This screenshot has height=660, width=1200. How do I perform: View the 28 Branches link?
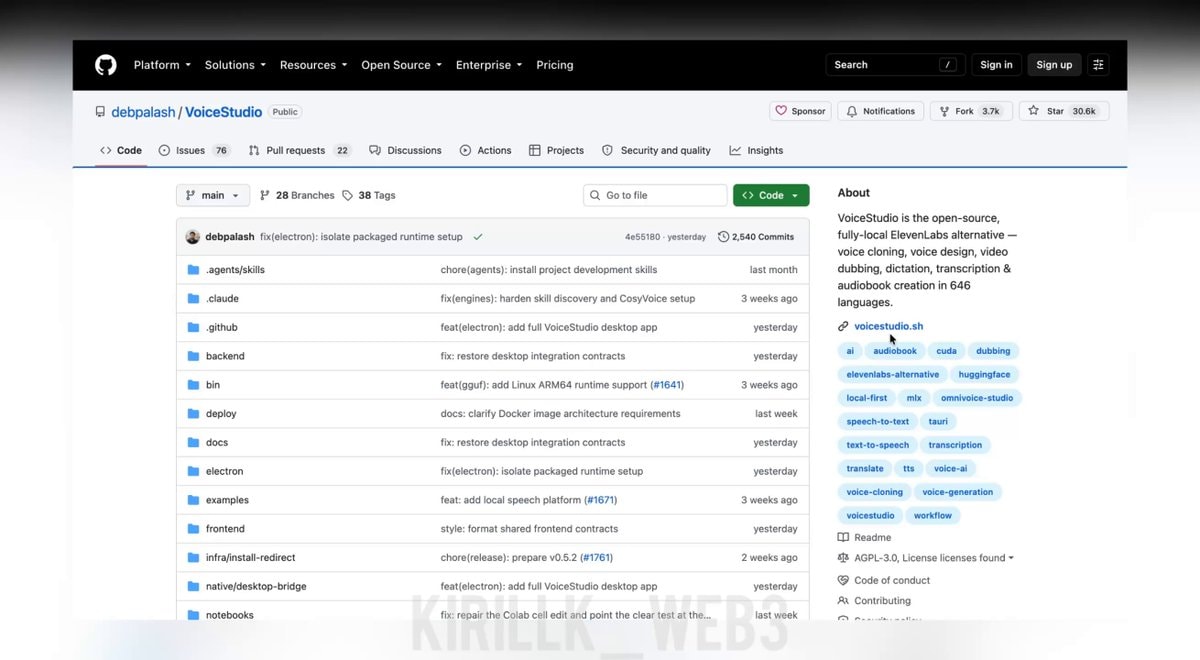[x=297, y=195]
